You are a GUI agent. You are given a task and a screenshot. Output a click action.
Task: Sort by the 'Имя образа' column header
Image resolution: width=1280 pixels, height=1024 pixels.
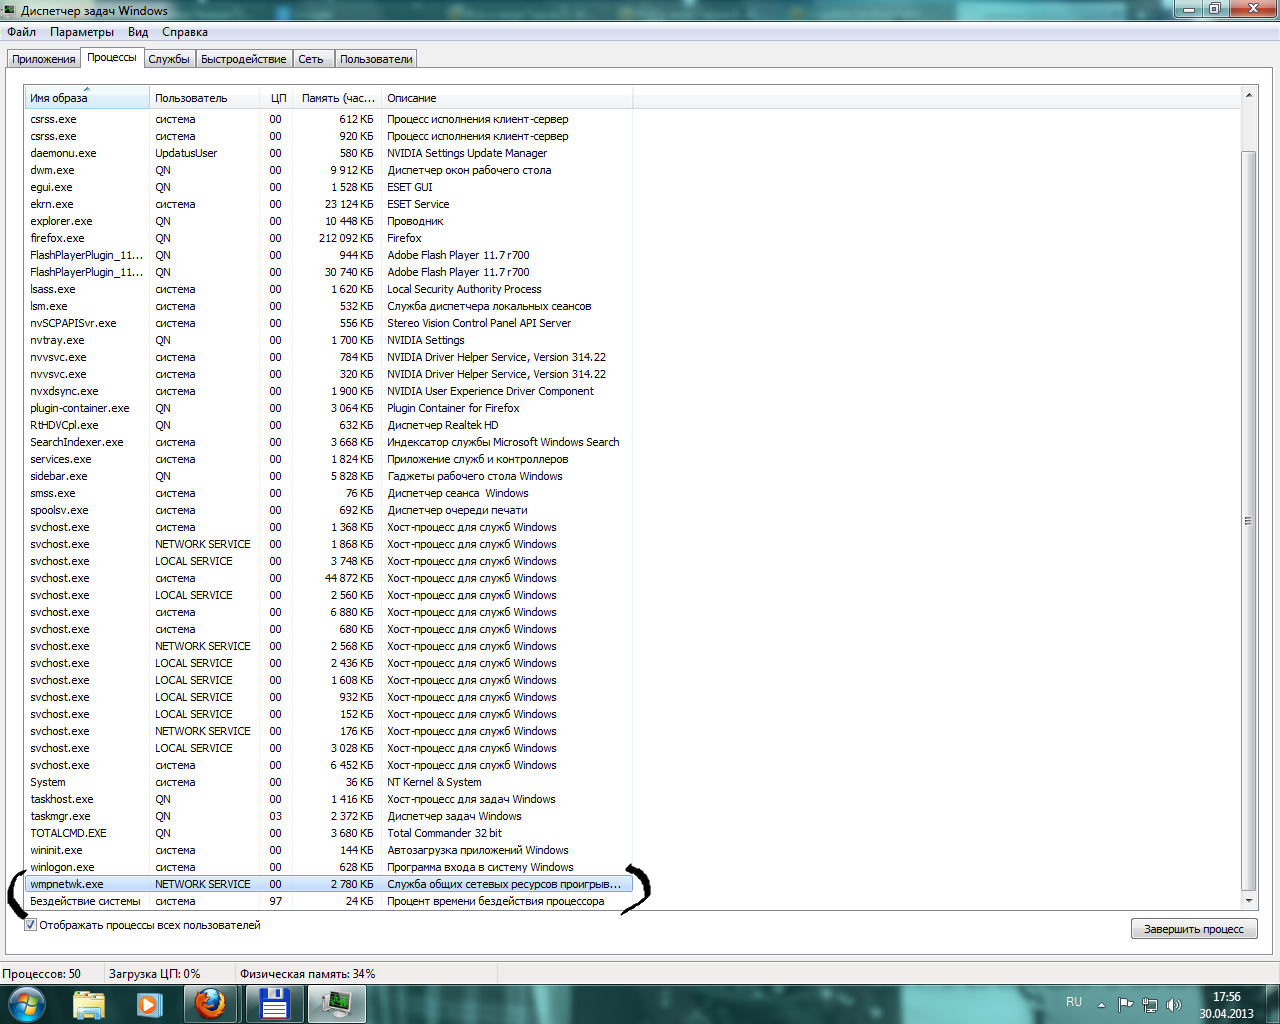(x=87, y=98)
